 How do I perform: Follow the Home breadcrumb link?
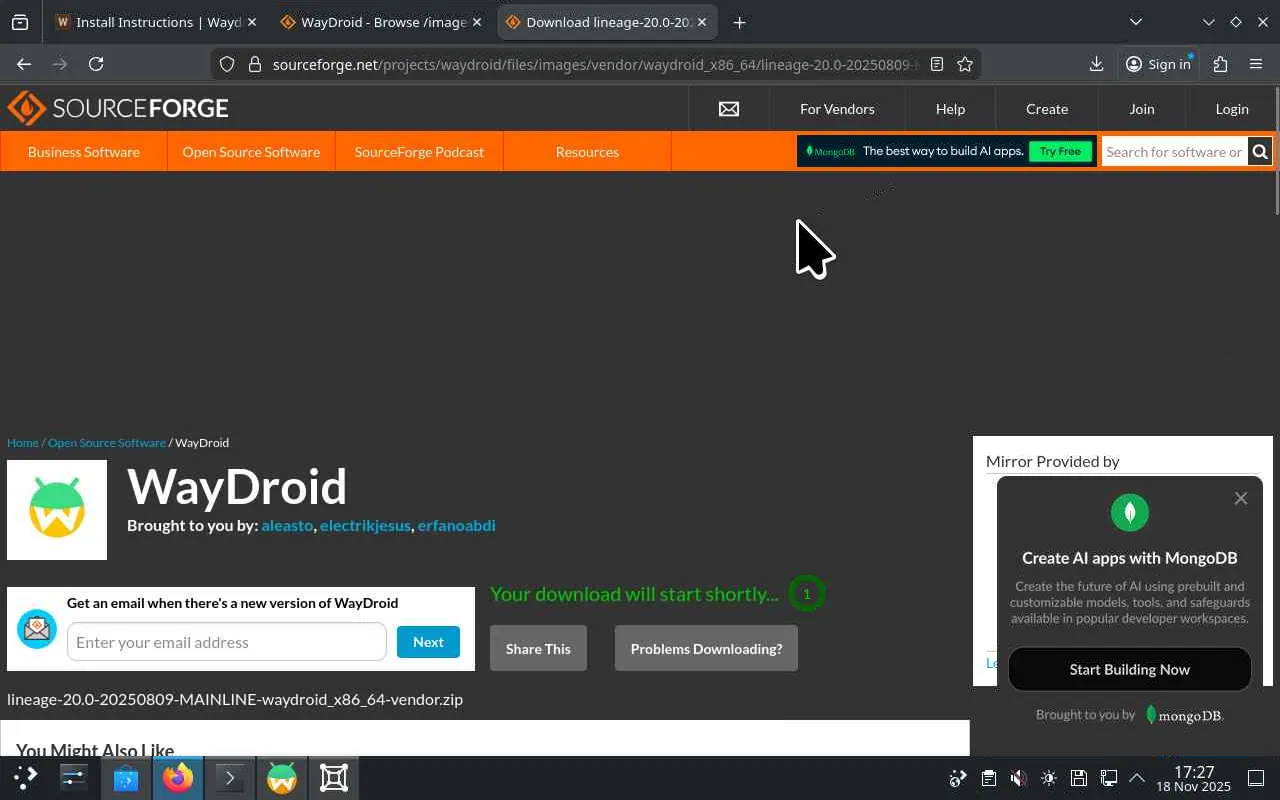pos(23,443)
